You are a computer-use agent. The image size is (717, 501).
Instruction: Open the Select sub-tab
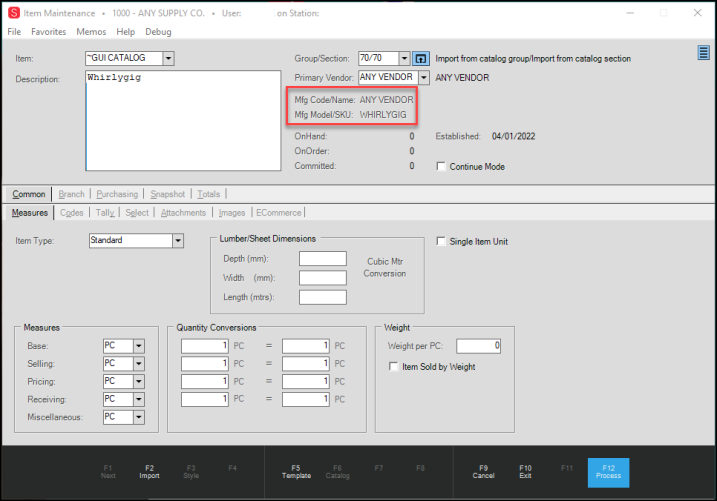[137, 213]
